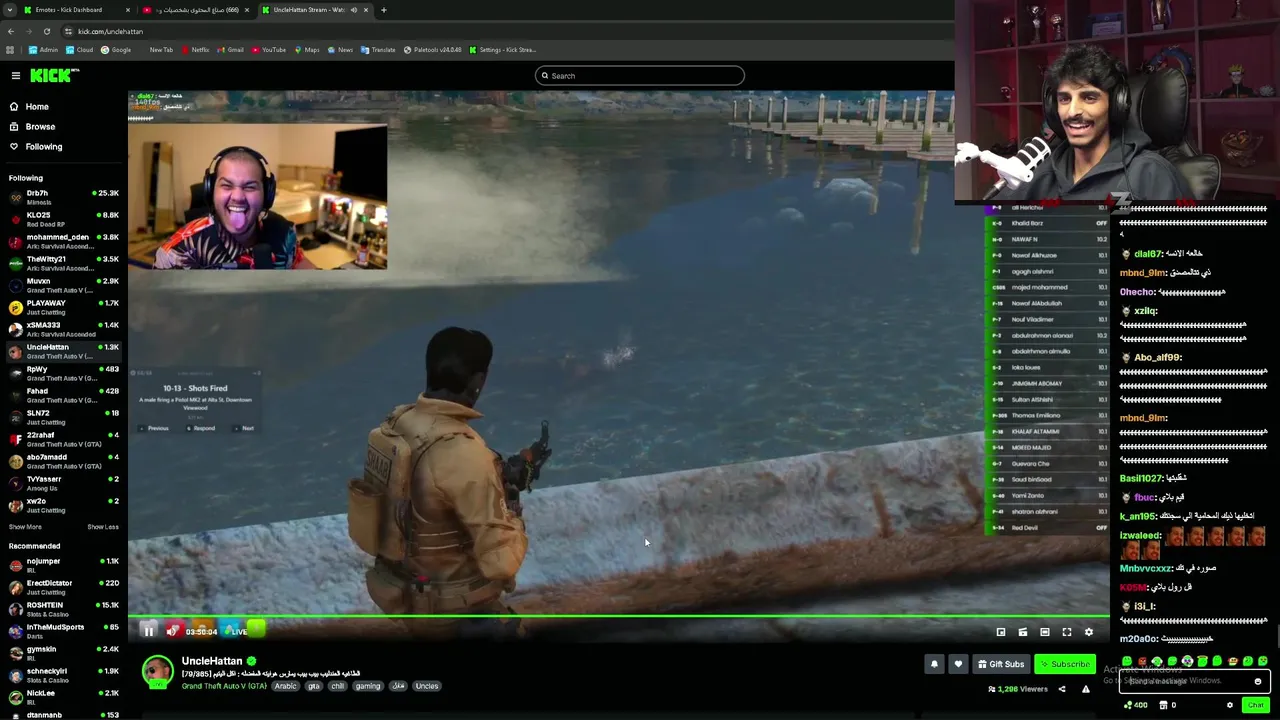Toggle fullscreen on the video player
Viewport: 1280px width, 720px height.
coord(1067,632)
